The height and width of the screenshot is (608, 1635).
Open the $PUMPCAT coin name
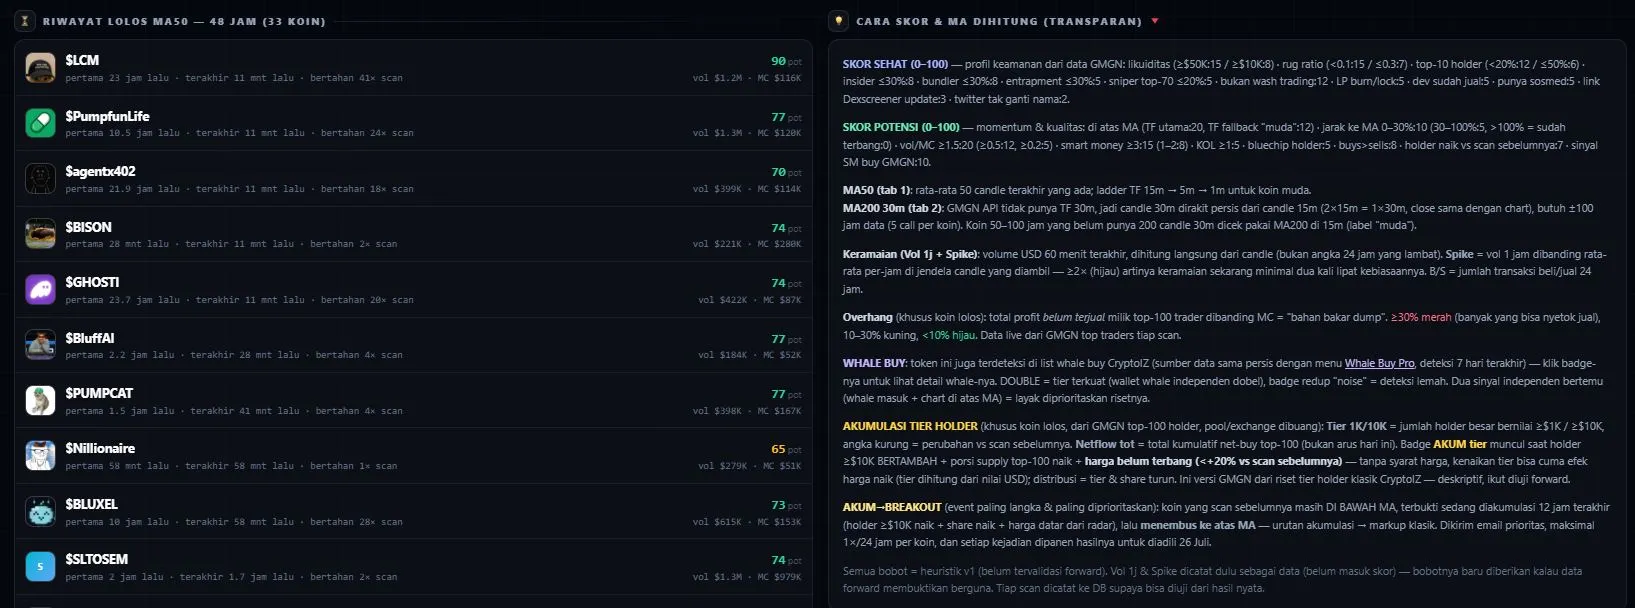(x=99, y=393)
